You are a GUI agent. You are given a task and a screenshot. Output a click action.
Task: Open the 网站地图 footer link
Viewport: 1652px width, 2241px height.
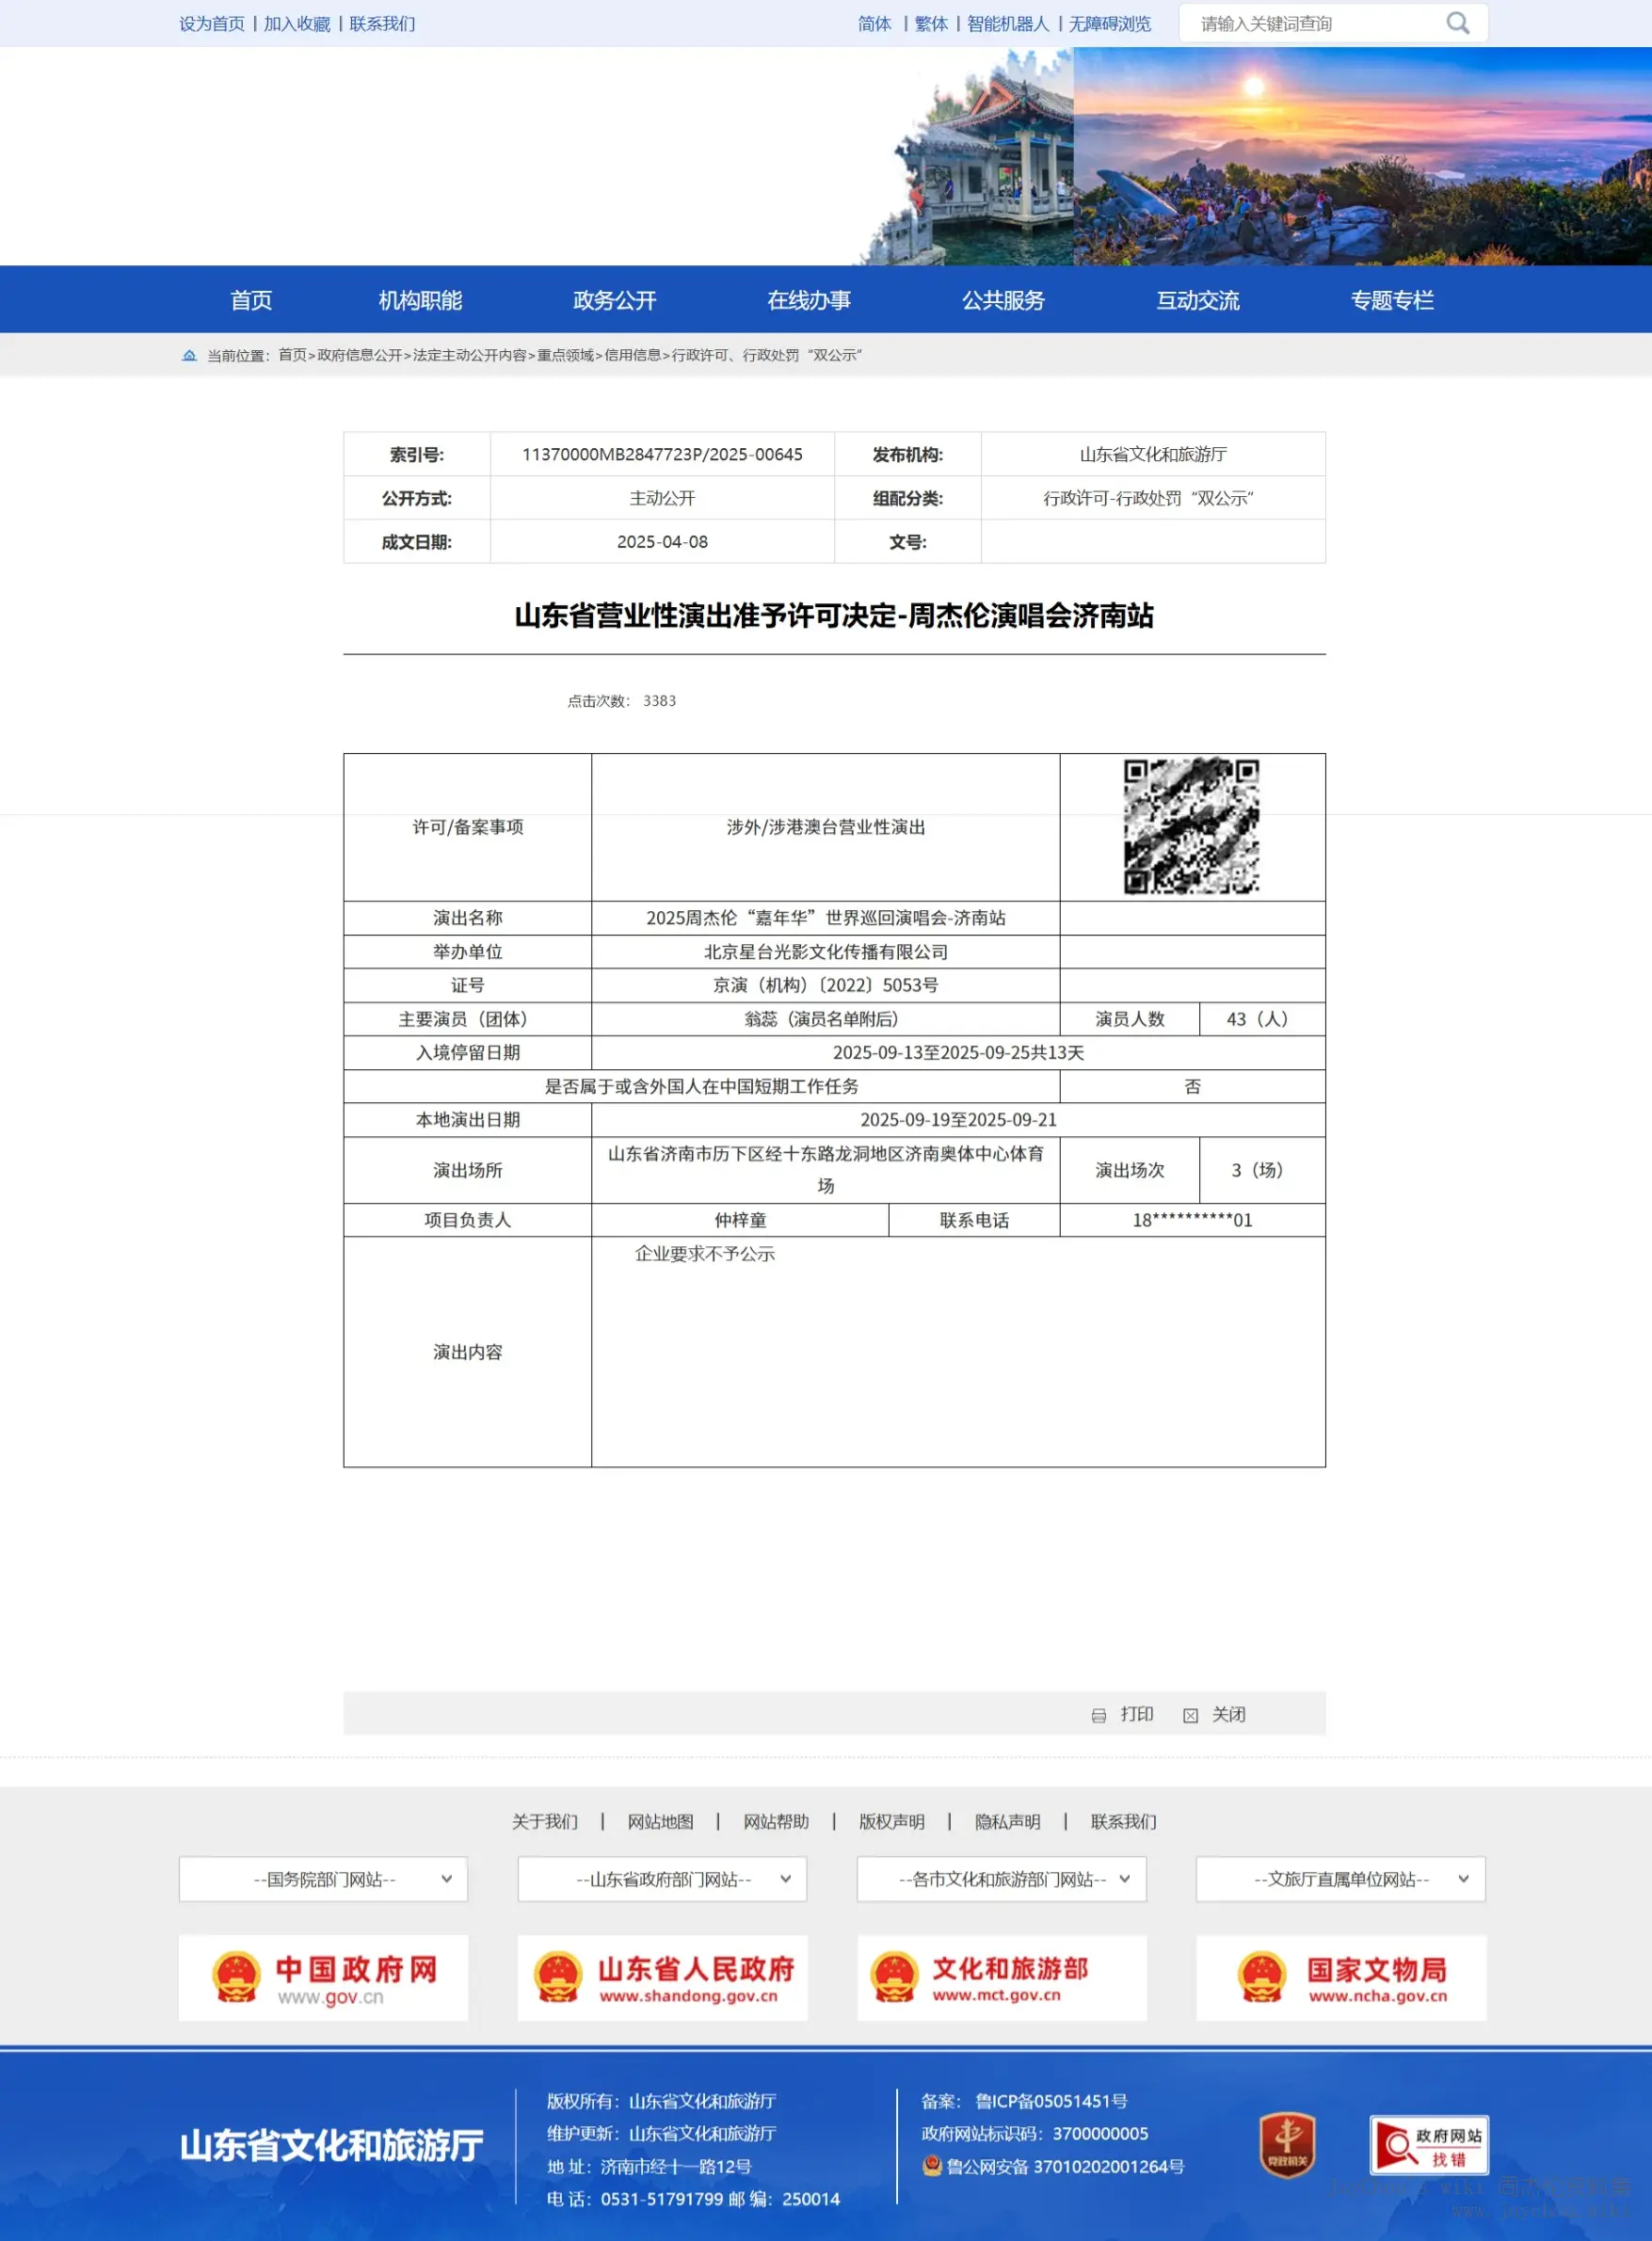tap(660, 1821)
